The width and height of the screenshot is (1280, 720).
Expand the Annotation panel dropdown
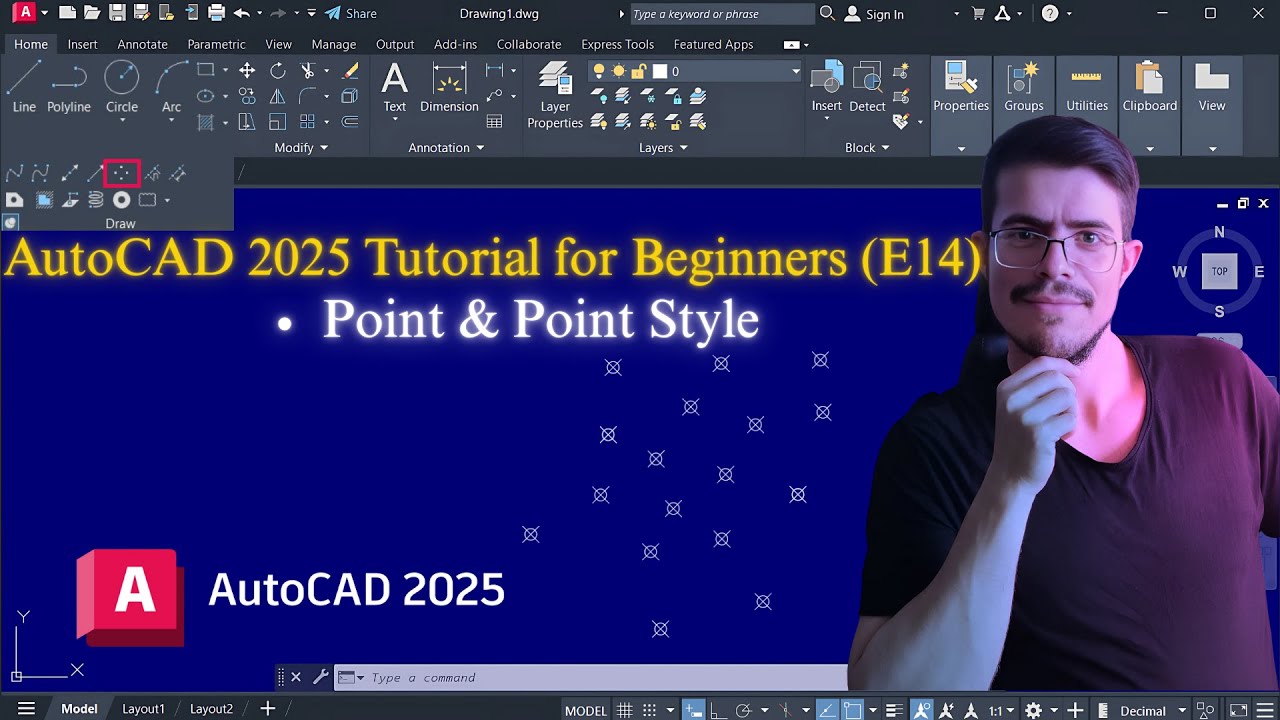tap(446, 148)
